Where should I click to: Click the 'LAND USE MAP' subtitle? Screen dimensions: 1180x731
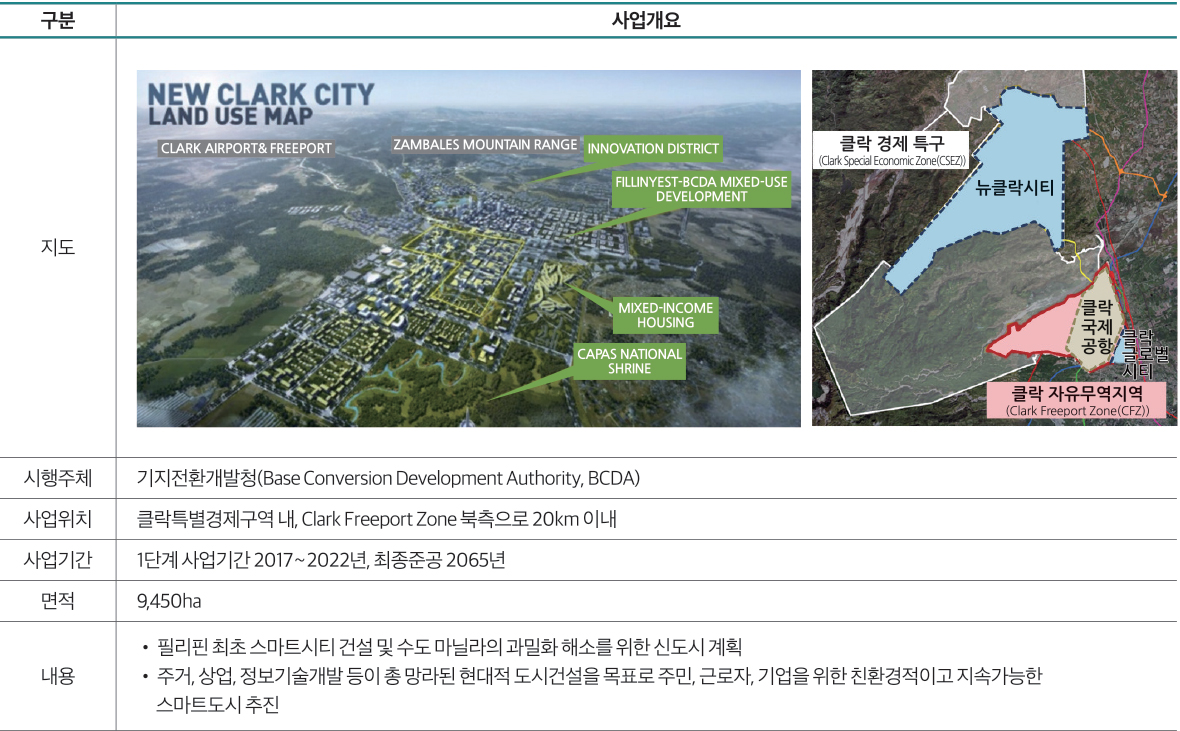230,117
